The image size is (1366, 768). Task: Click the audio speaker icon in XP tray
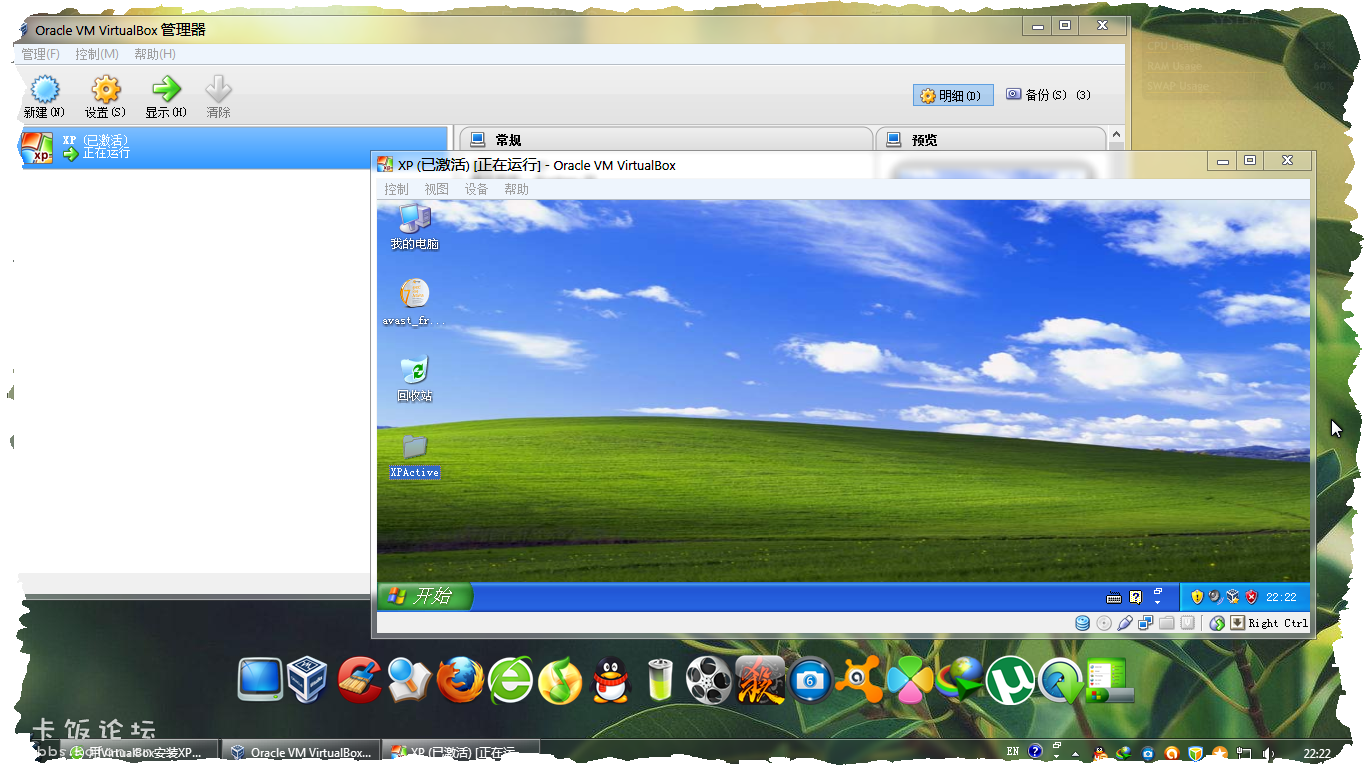point(1215,597)
